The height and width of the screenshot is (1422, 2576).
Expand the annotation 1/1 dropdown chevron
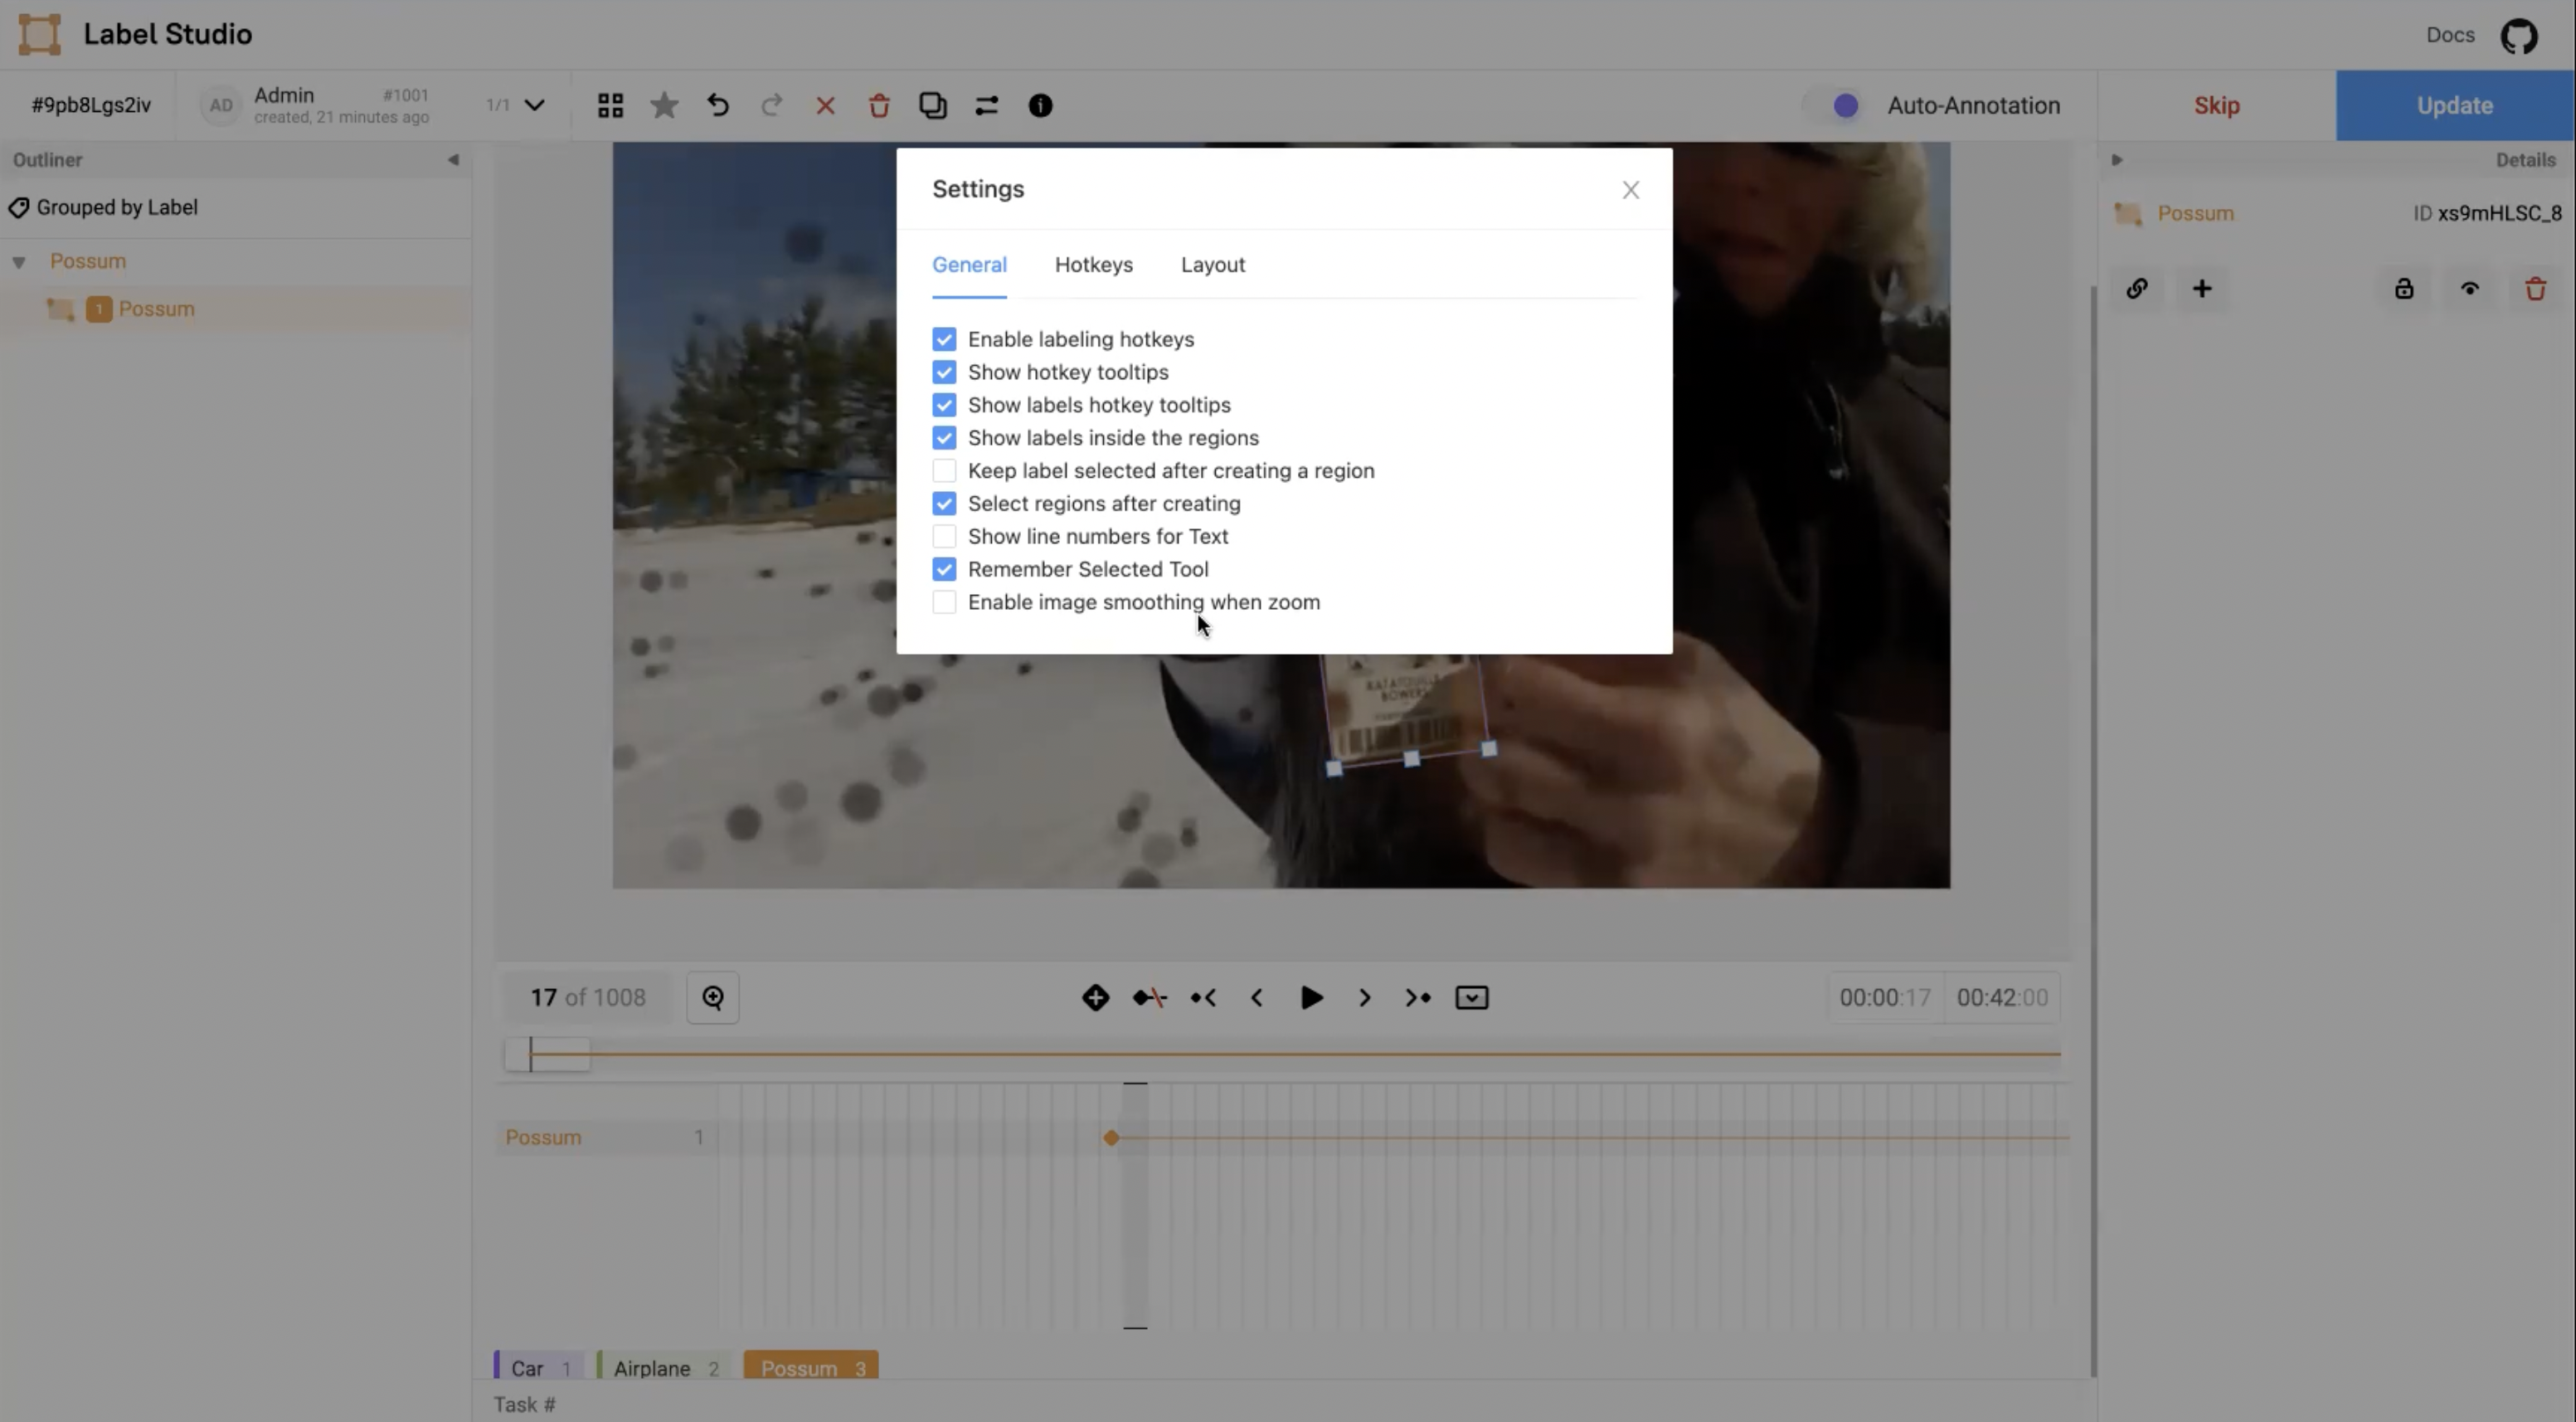[535, 105]
